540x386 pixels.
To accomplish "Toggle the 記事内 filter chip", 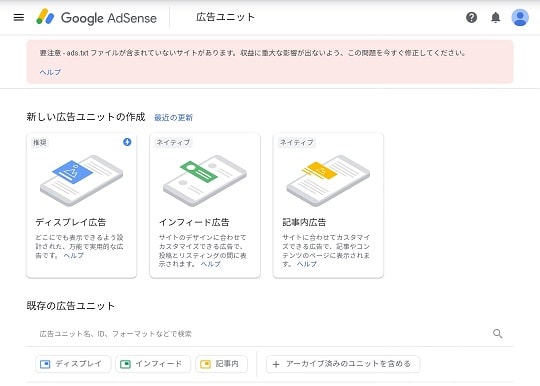I will 221,364.
